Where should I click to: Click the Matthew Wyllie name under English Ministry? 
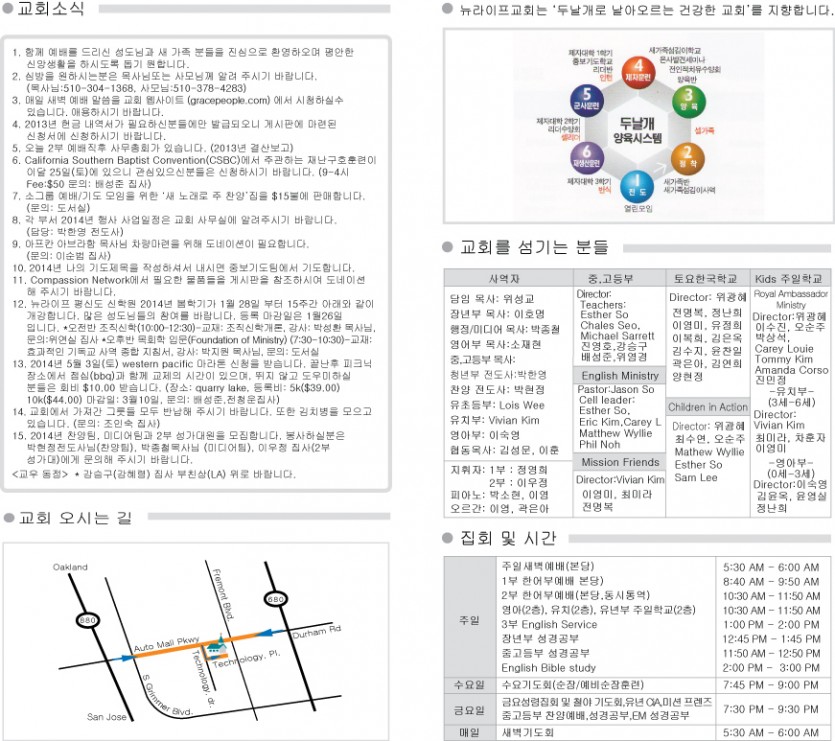point(616,433)
